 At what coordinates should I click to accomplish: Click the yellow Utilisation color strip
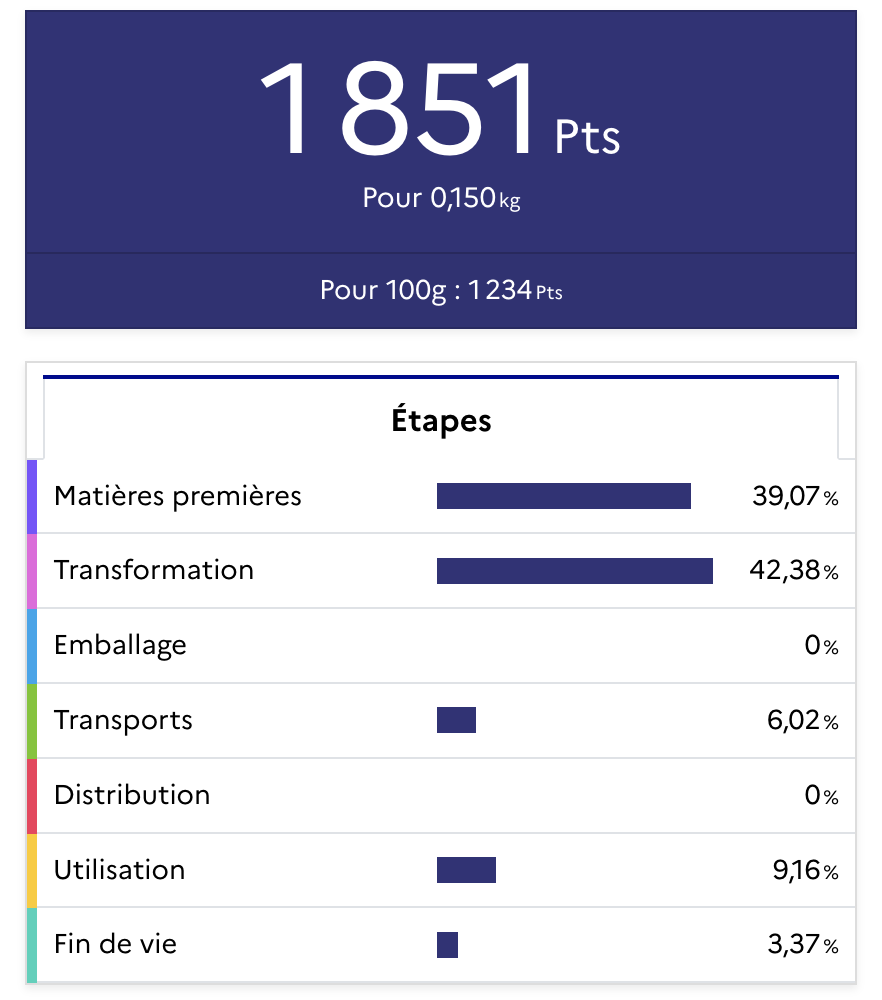tap(32, 871)
